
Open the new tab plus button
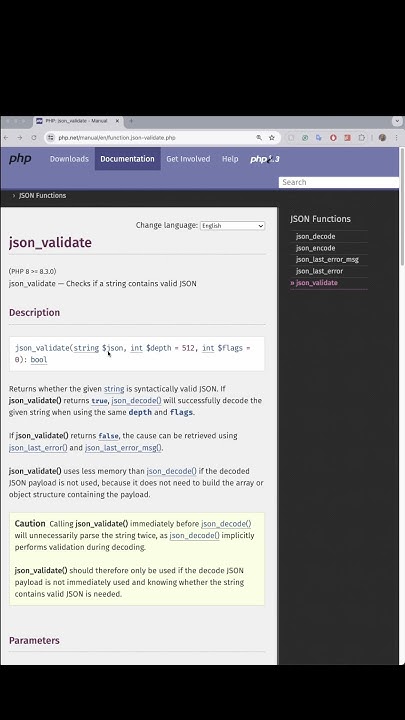point(131,121)
